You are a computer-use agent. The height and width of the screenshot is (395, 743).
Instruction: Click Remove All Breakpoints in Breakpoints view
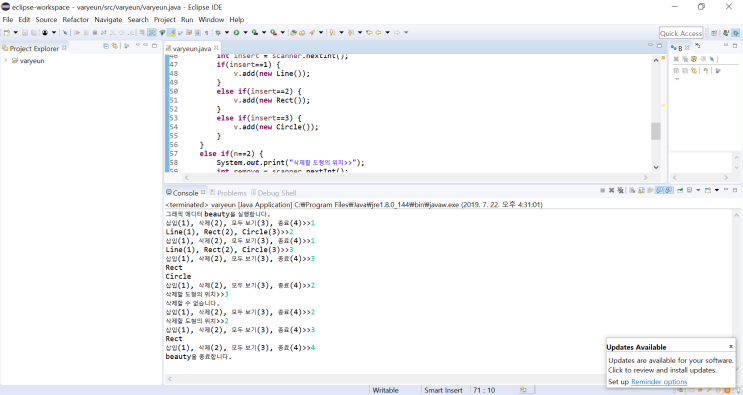[685, 59]
